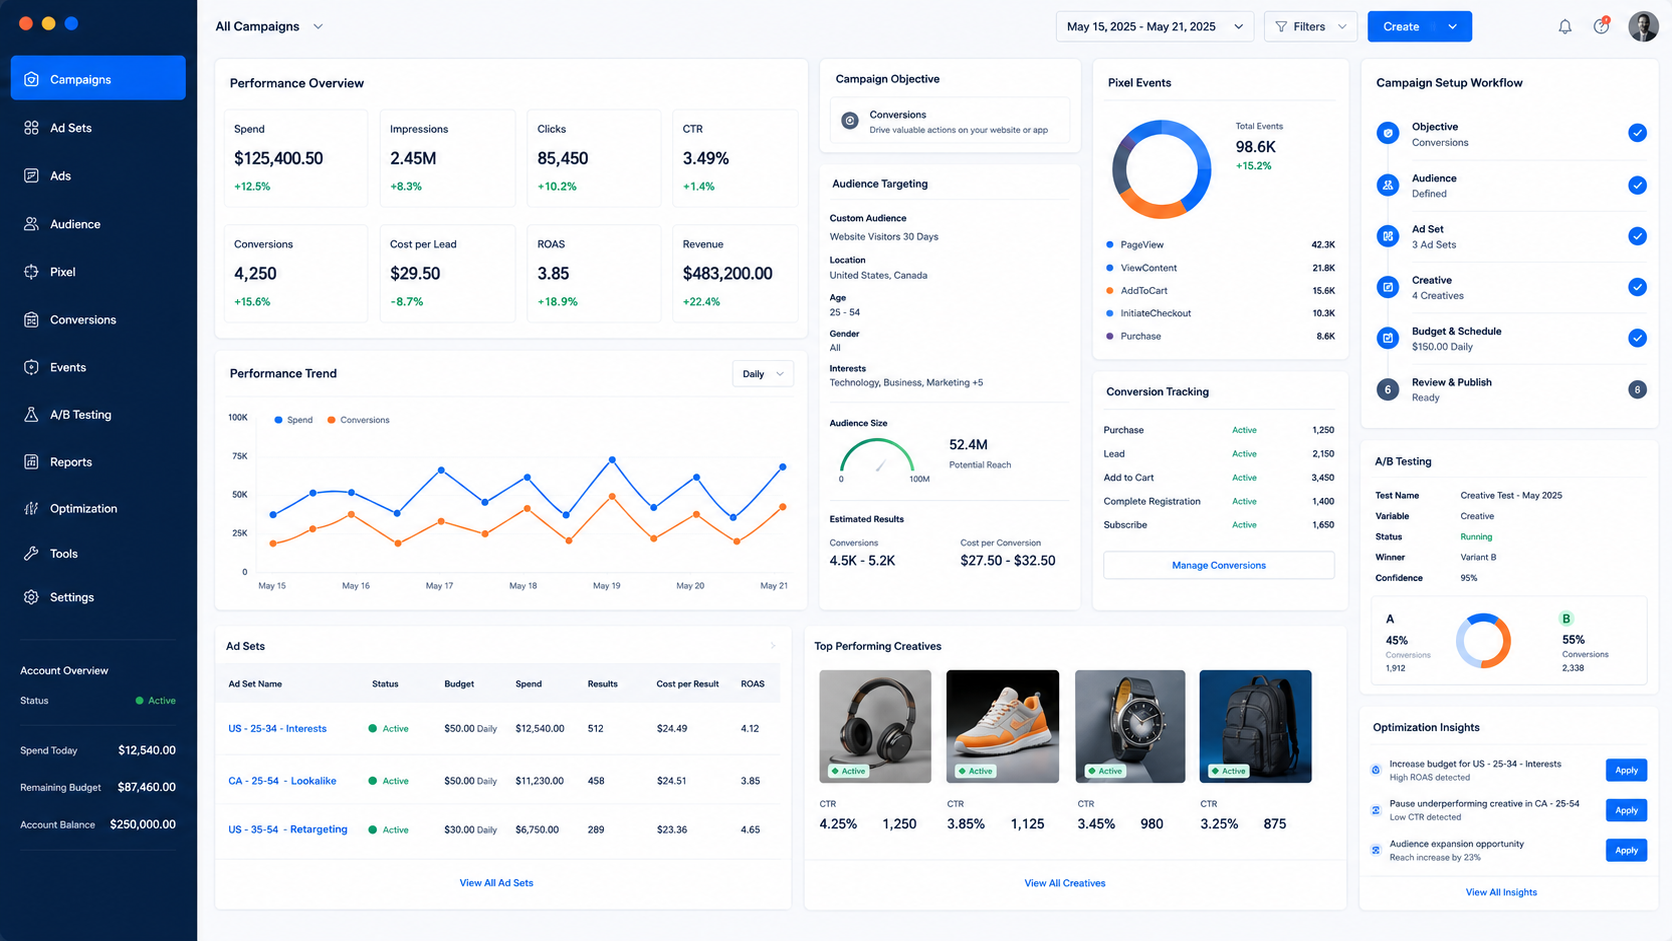Select the A/B Testing flask icon
This screenshot has height=941, width=1672.
pos(31,414)
